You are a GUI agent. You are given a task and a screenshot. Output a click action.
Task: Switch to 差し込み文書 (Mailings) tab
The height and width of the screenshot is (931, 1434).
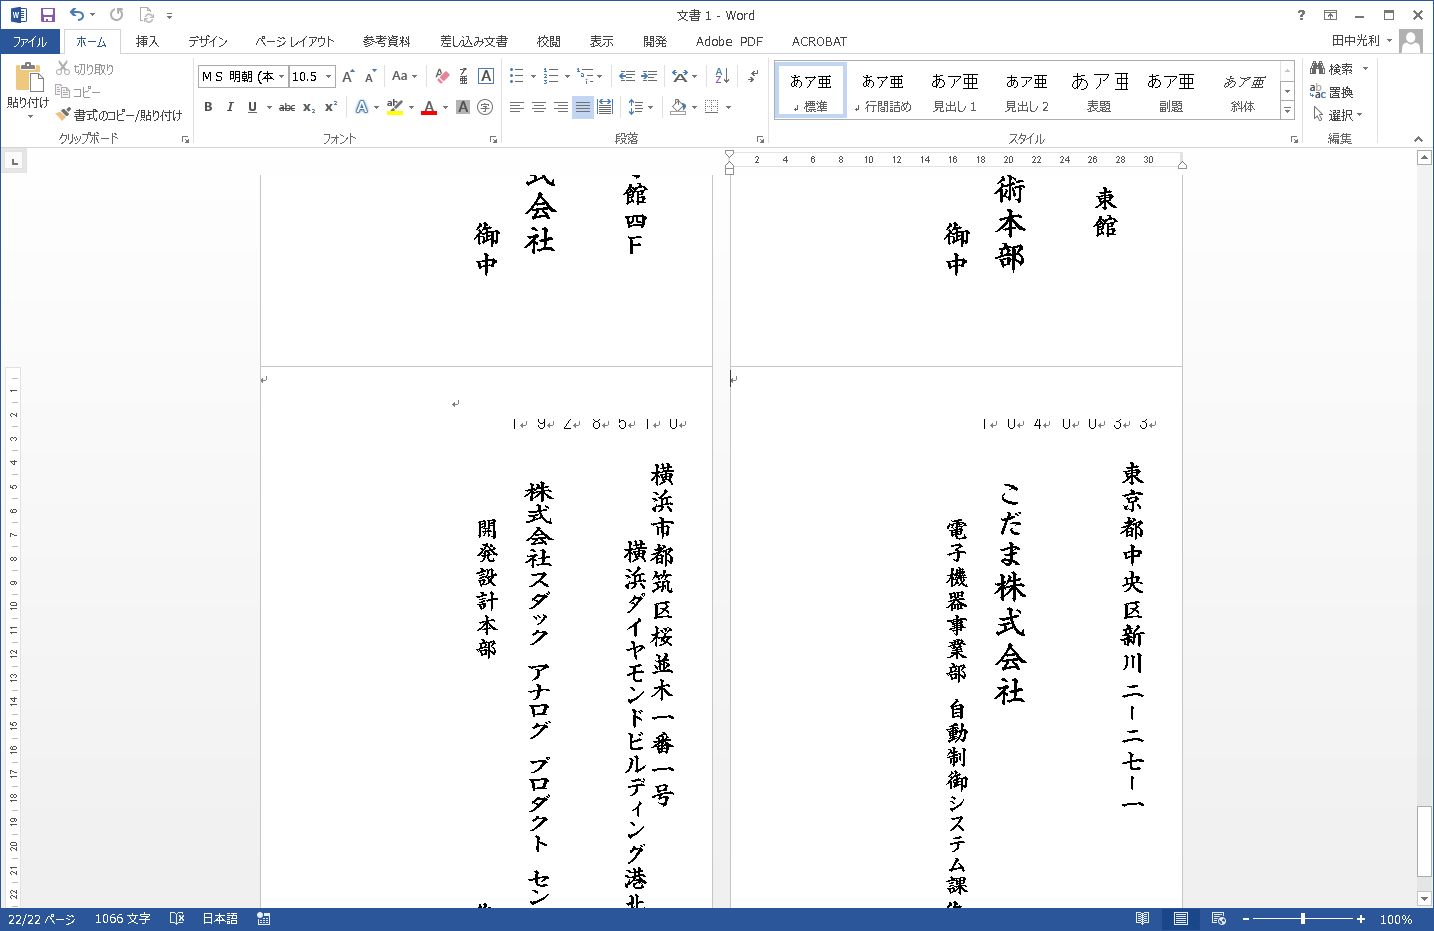pyautogui.click(x=474, y=41)
